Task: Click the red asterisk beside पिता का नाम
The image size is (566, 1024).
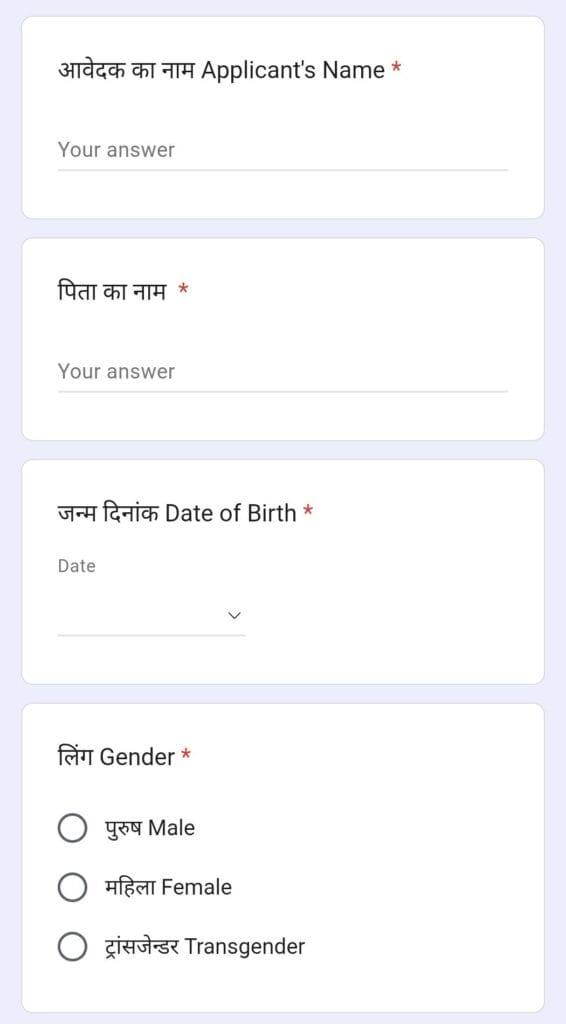Action: [183, 289]
